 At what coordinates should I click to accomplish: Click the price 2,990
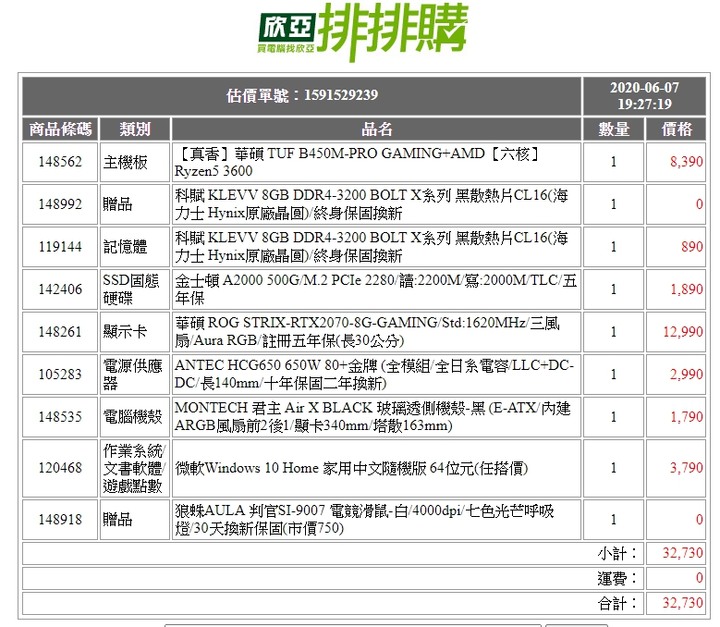point(686,374)
